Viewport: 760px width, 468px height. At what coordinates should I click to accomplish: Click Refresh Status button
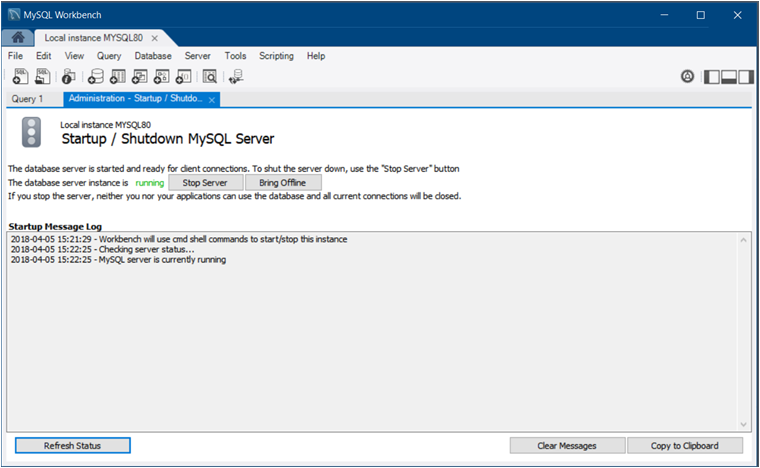73,446
